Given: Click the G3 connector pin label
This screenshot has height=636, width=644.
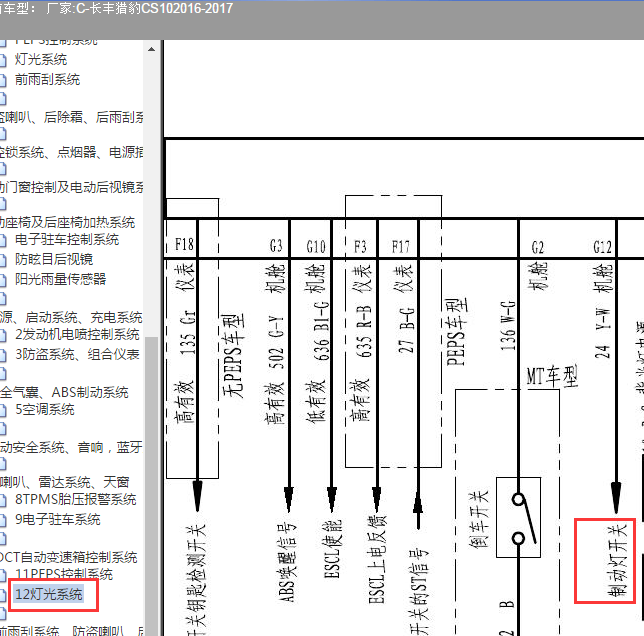Looking at the screenshot, I should (276, 246).
